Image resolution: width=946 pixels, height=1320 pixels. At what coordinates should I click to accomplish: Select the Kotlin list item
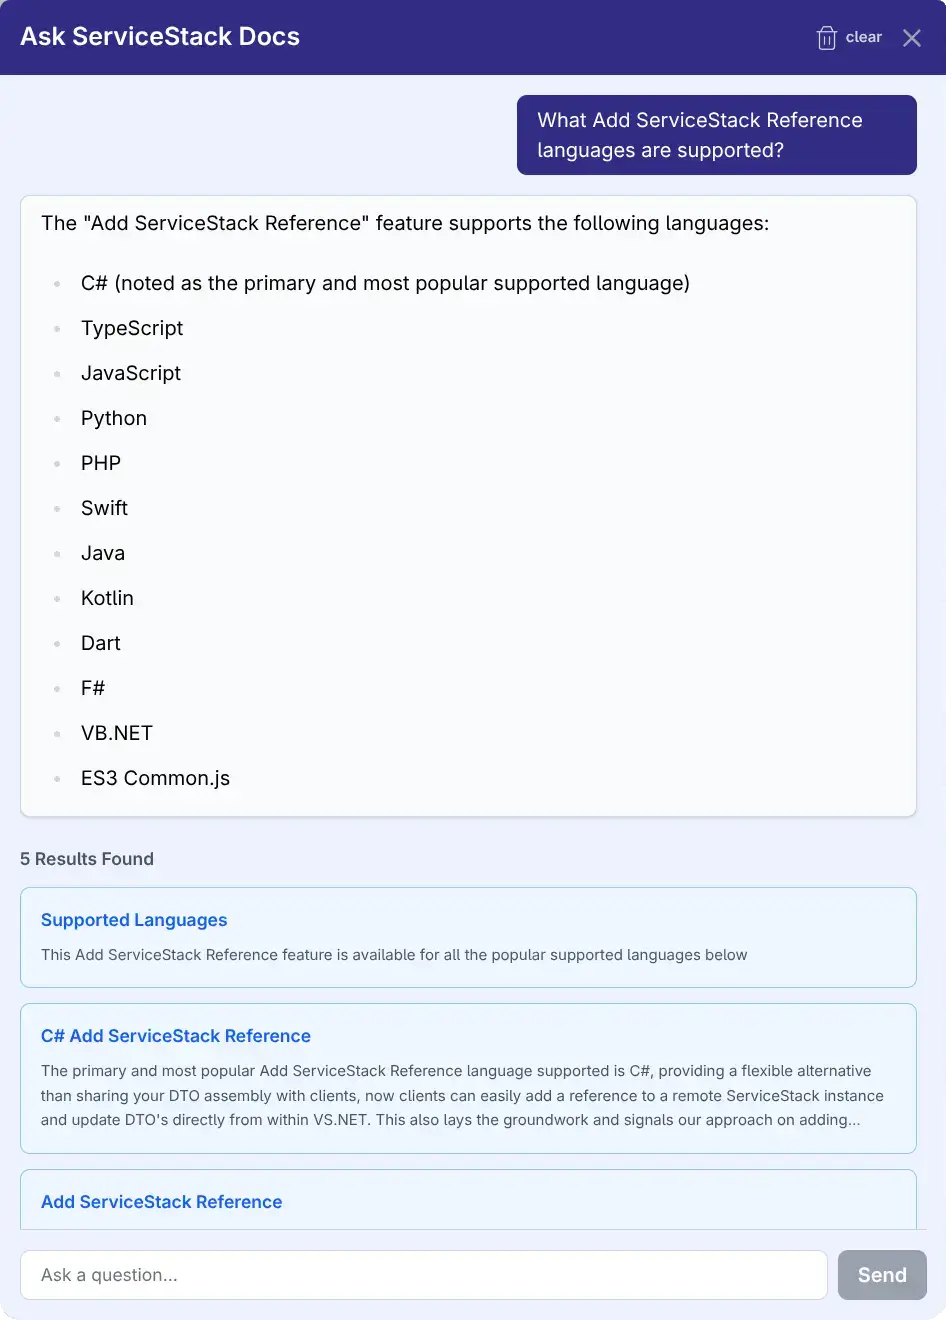pyautogui.click(x=107, y=598)
